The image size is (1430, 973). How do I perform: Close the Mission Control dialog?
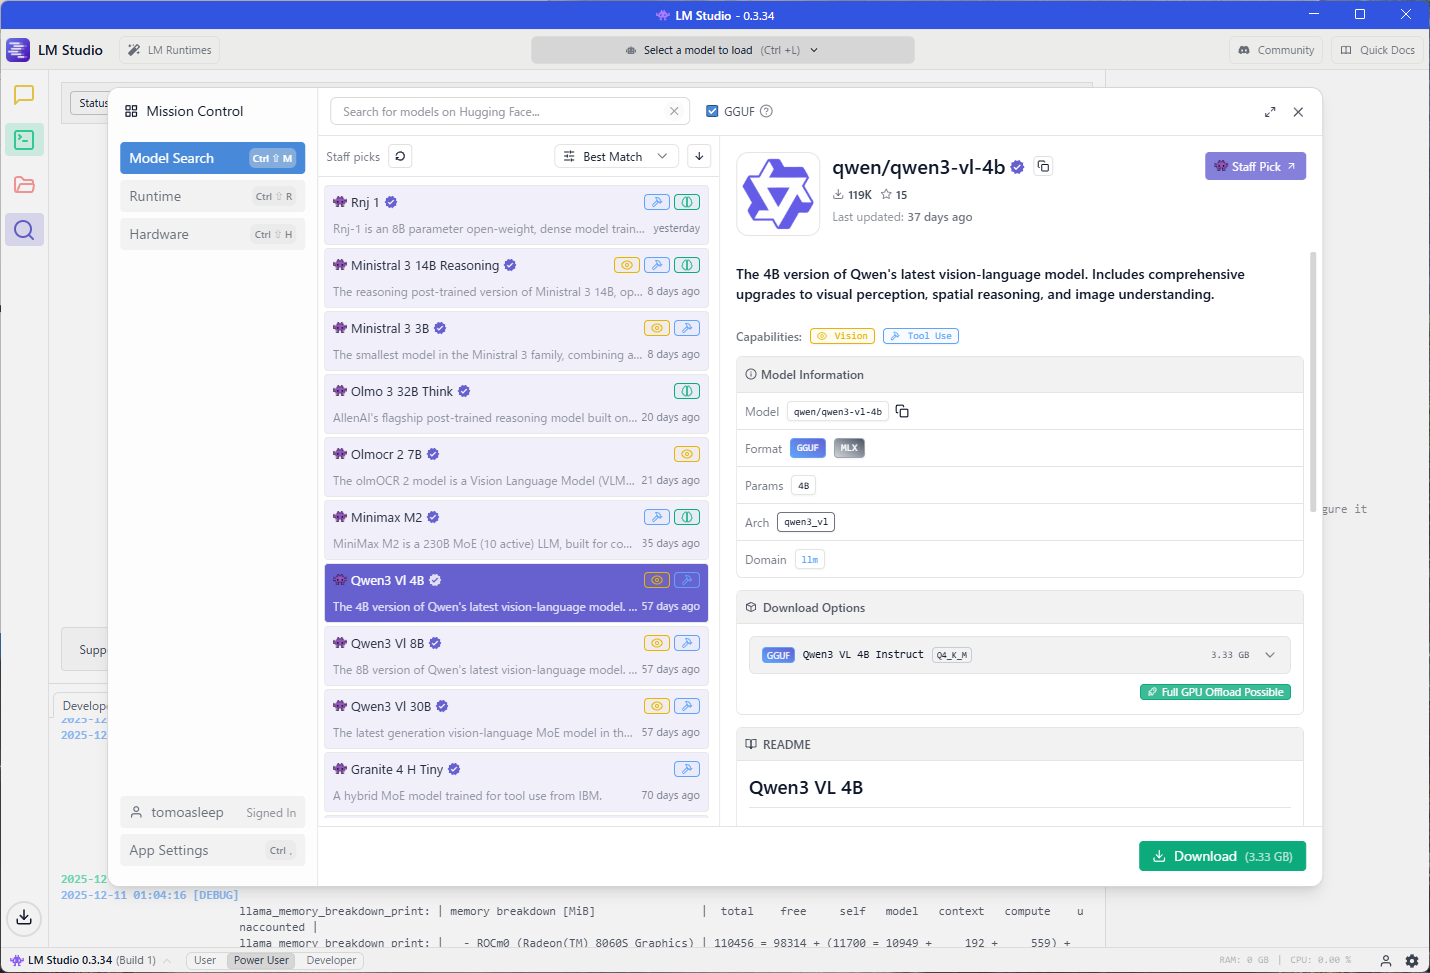[1298, 112]
